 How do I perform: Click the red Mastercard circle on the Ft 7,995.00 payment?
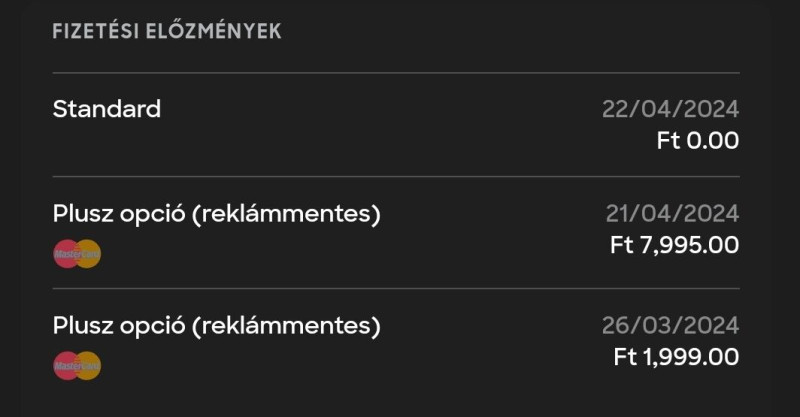point(65,255)
